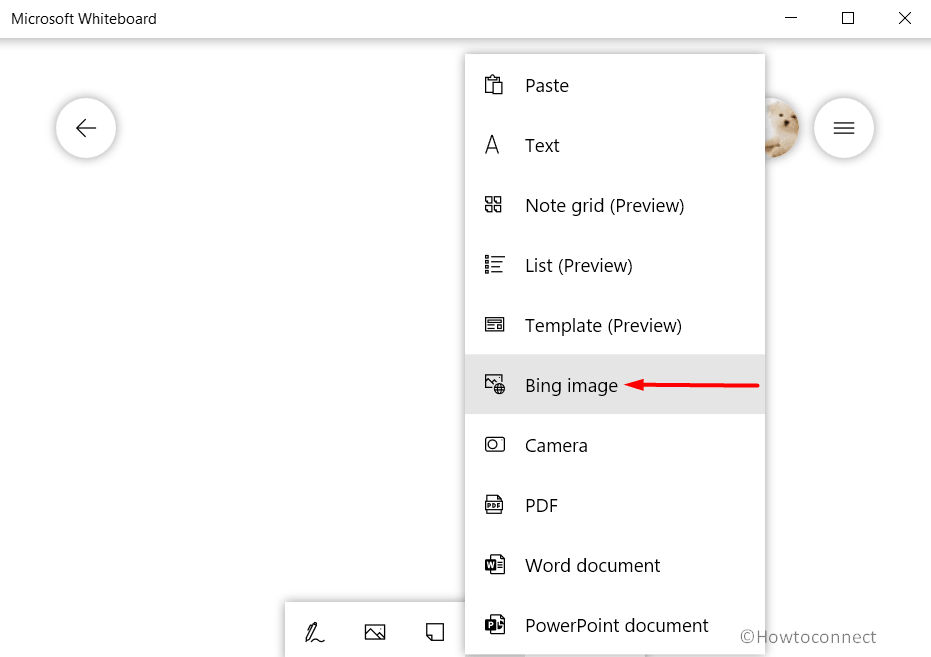The height and width of the screenshot is (657, 931).
Task: Open the hamburger settings menu
Action: point(843,128)
